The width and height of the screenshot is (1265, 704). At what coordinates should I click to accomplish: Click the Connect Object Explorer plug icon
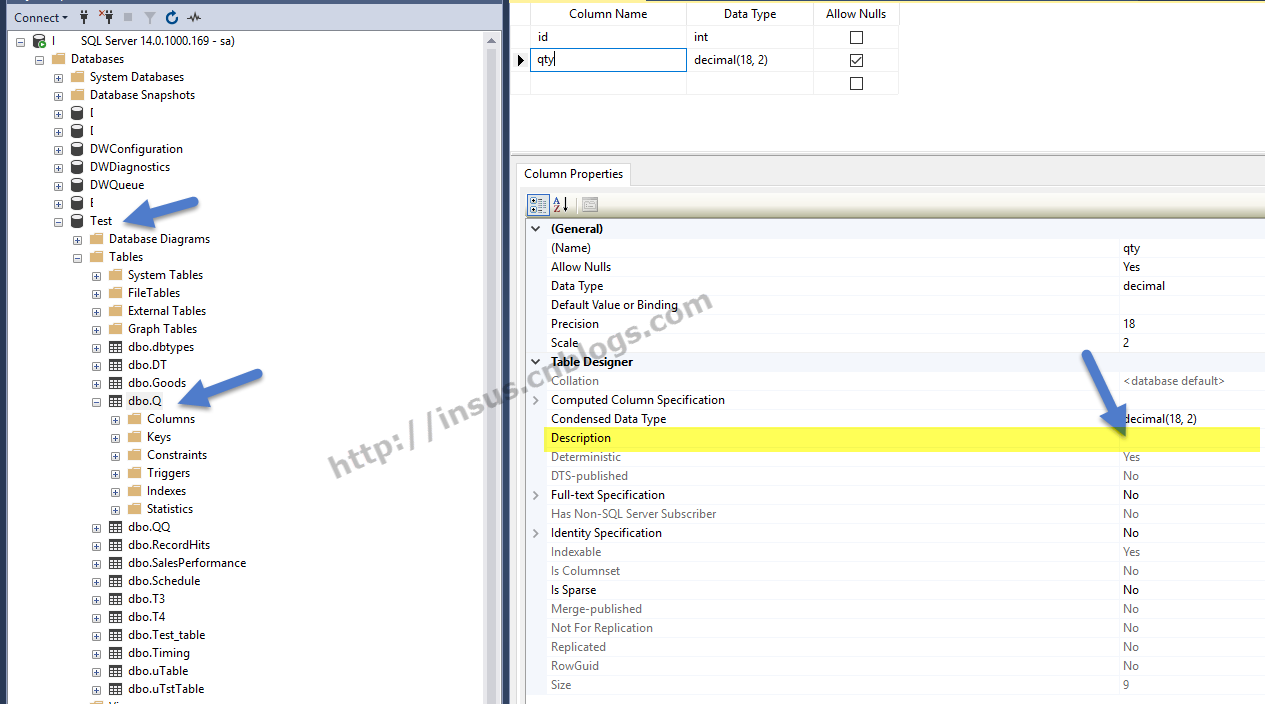pos(84,17)
